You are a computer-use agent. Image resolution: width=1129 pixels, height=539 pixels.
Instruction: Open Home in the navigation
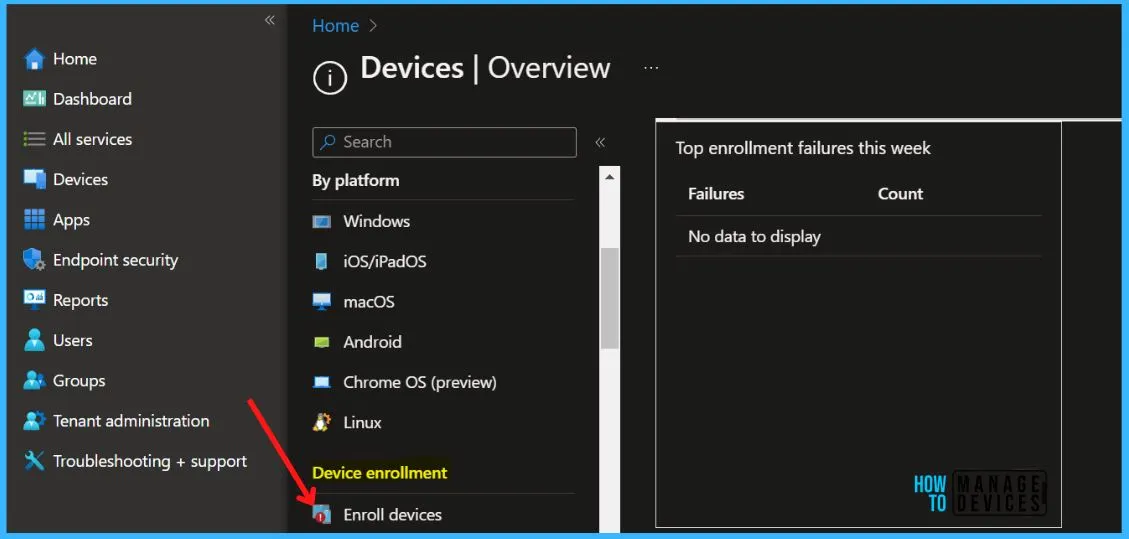pyautogui.click(x=75, y=59)
